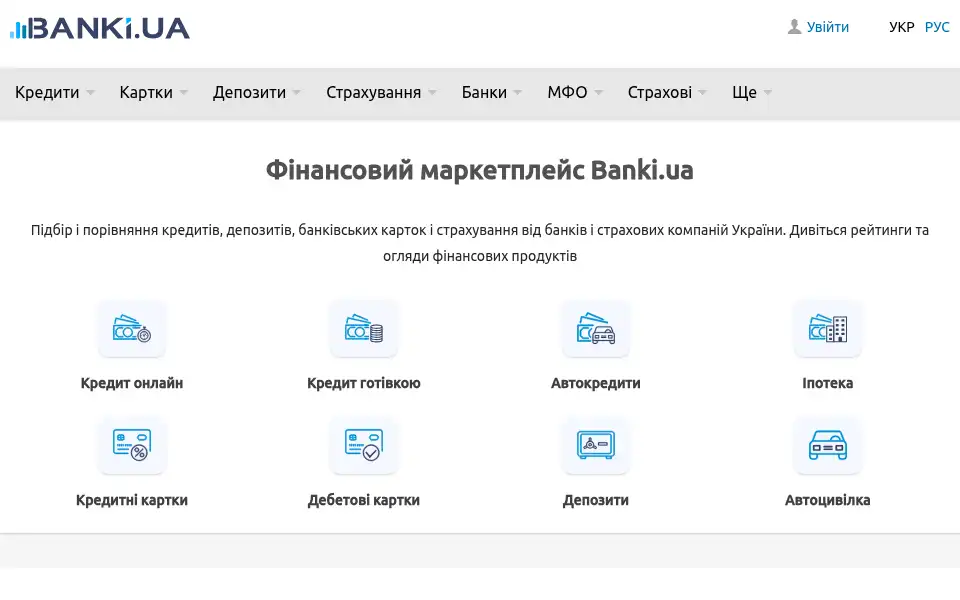Open the Кредит онлайн icon tile
Screen dimensions: 960x600
132,329
